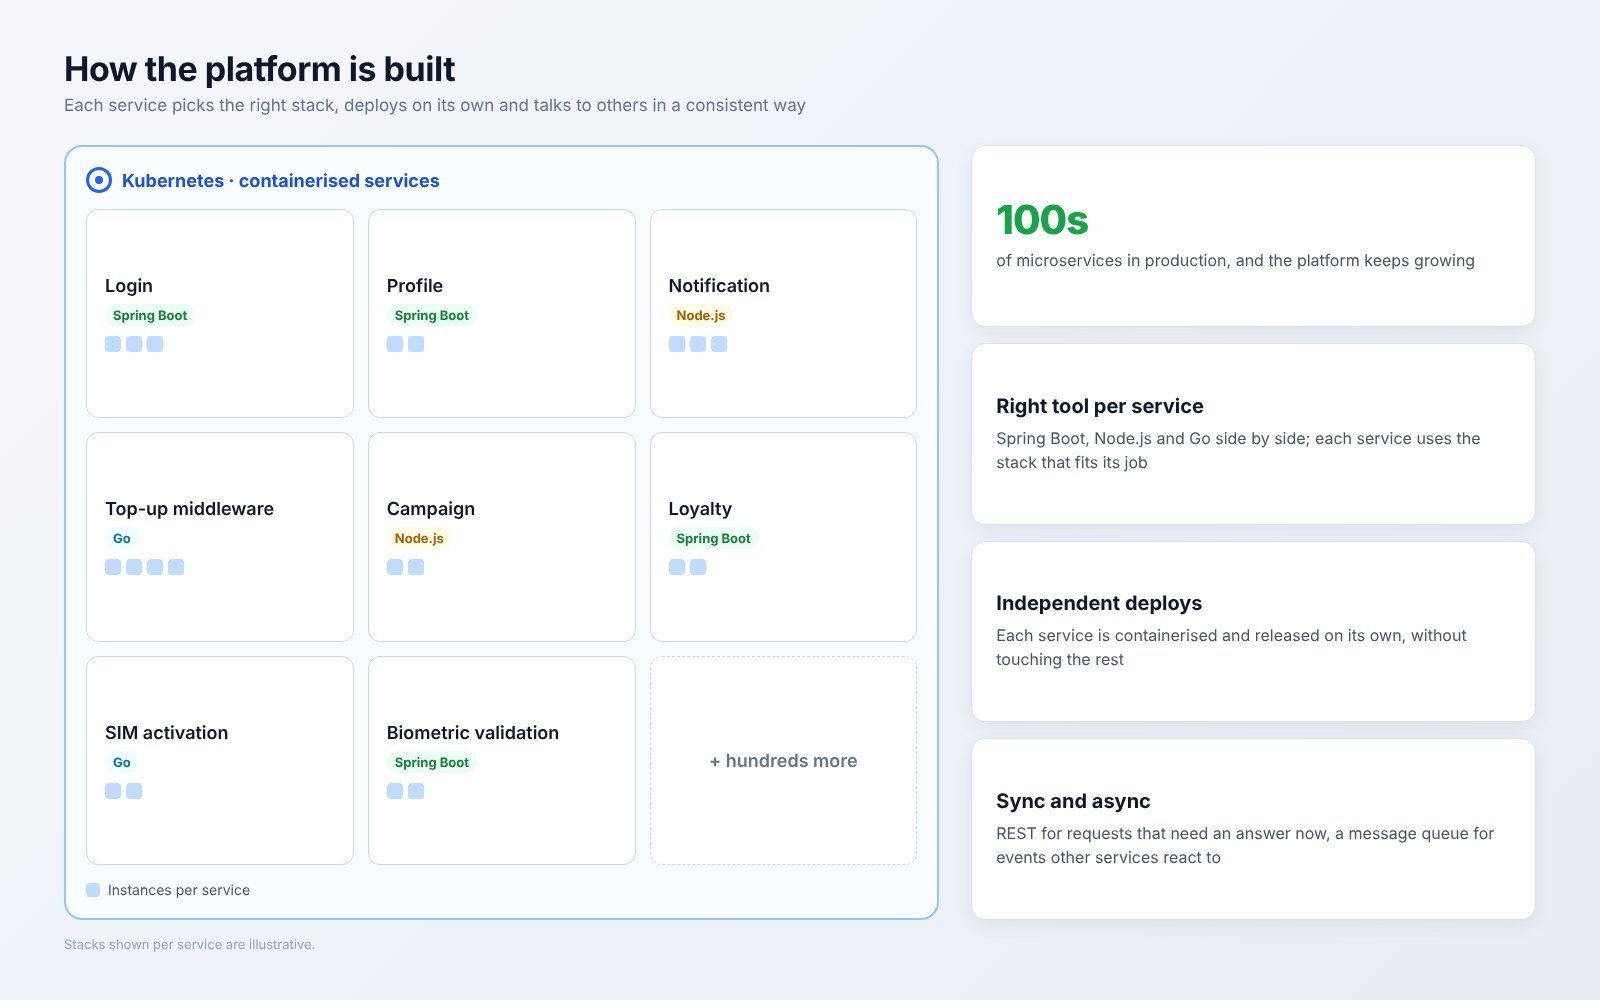
Task: Click the Kubernetes circle icon
Action: 99,180
